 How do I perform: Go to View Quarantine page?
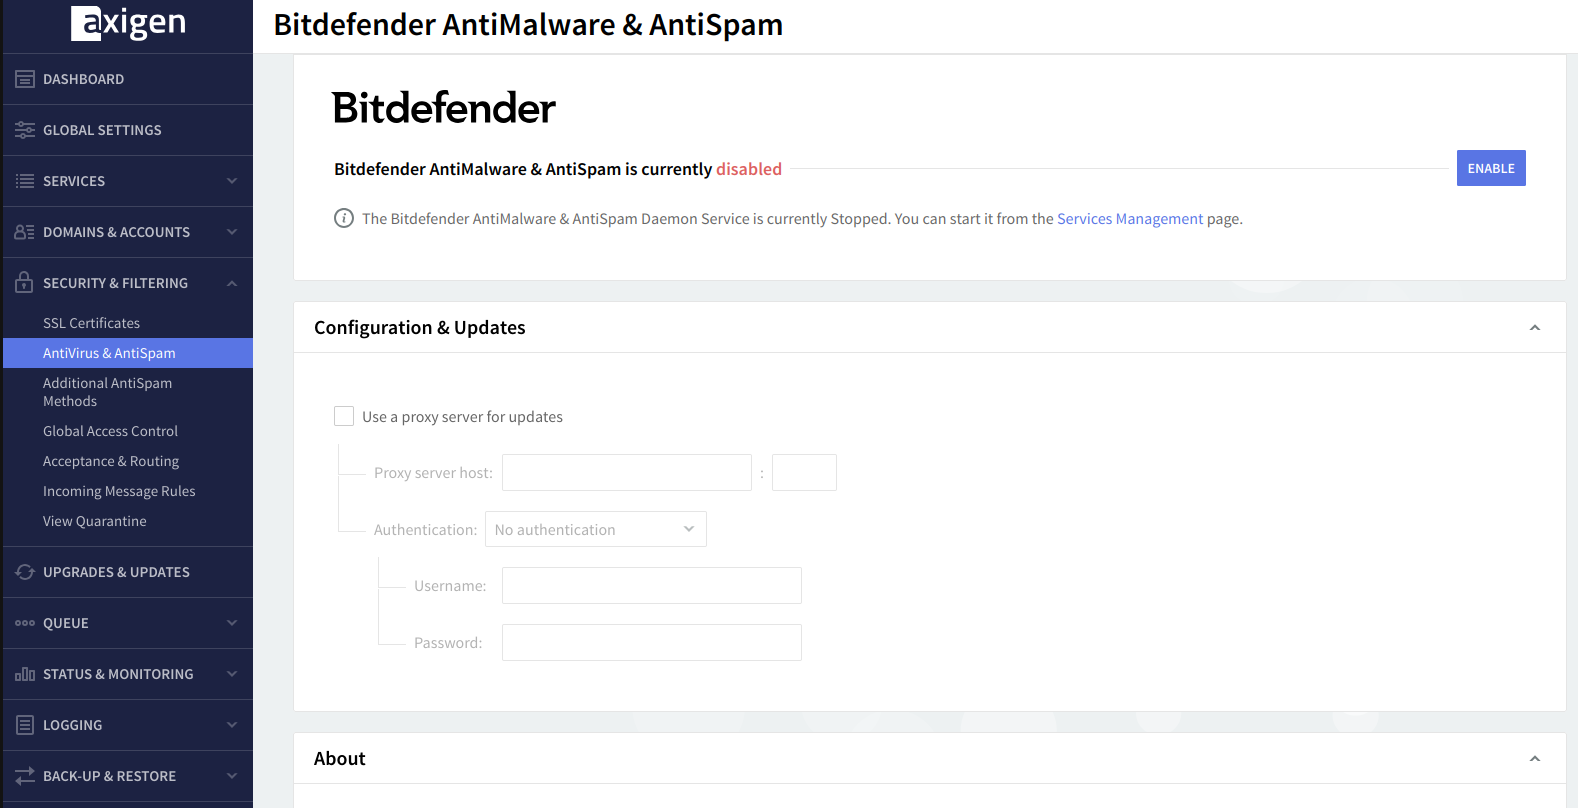(94, 521)
